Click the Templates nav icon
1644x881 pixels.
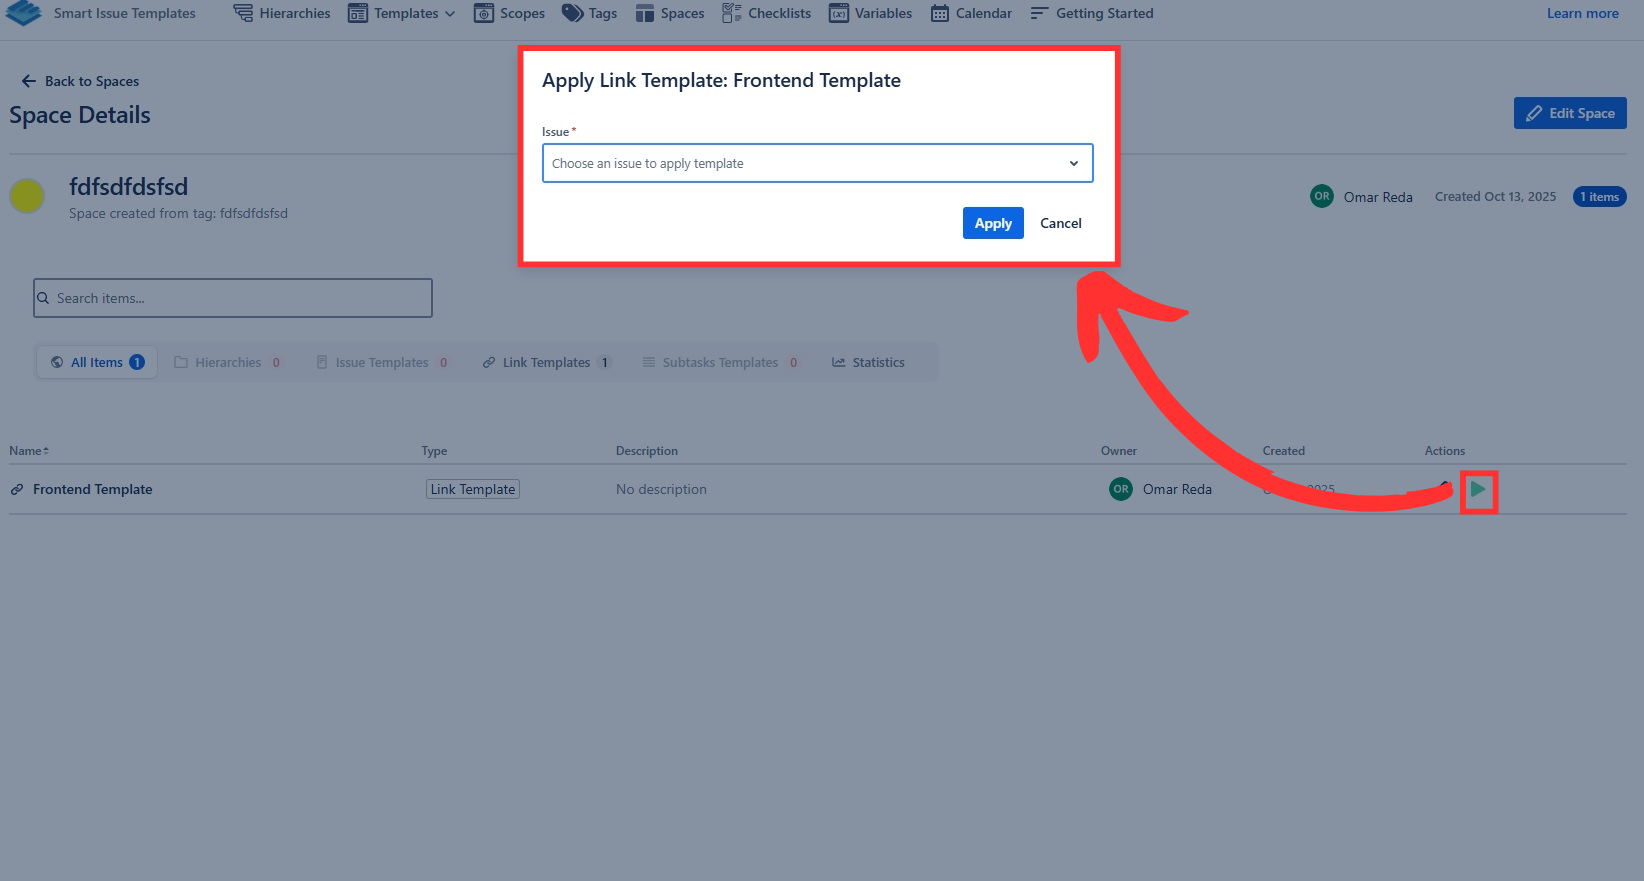coord(358,13)
